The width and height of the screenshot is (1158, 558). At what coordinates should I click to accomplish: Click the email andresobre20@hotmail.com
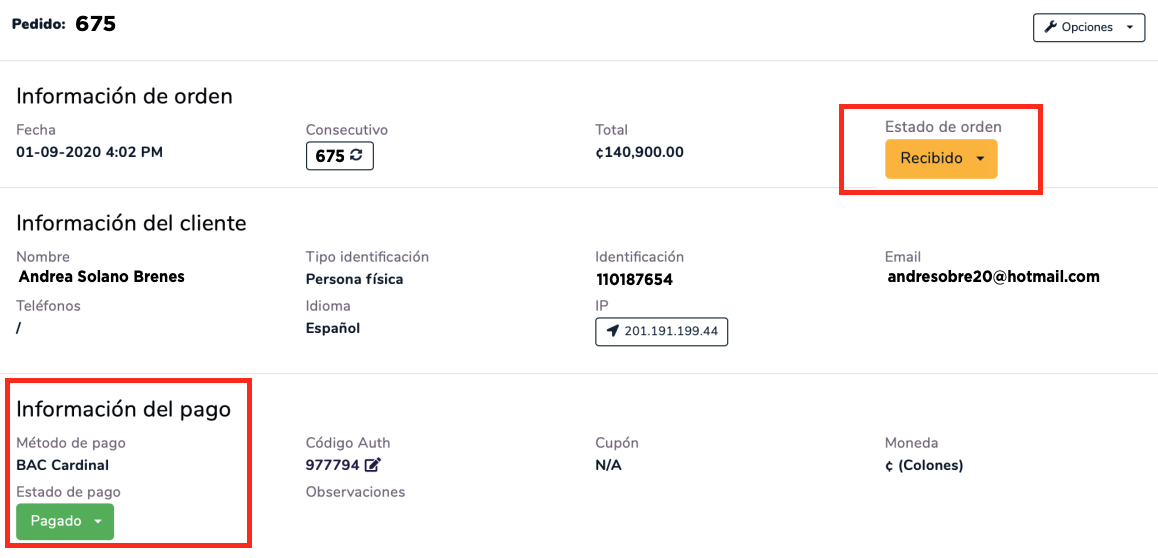993,277
